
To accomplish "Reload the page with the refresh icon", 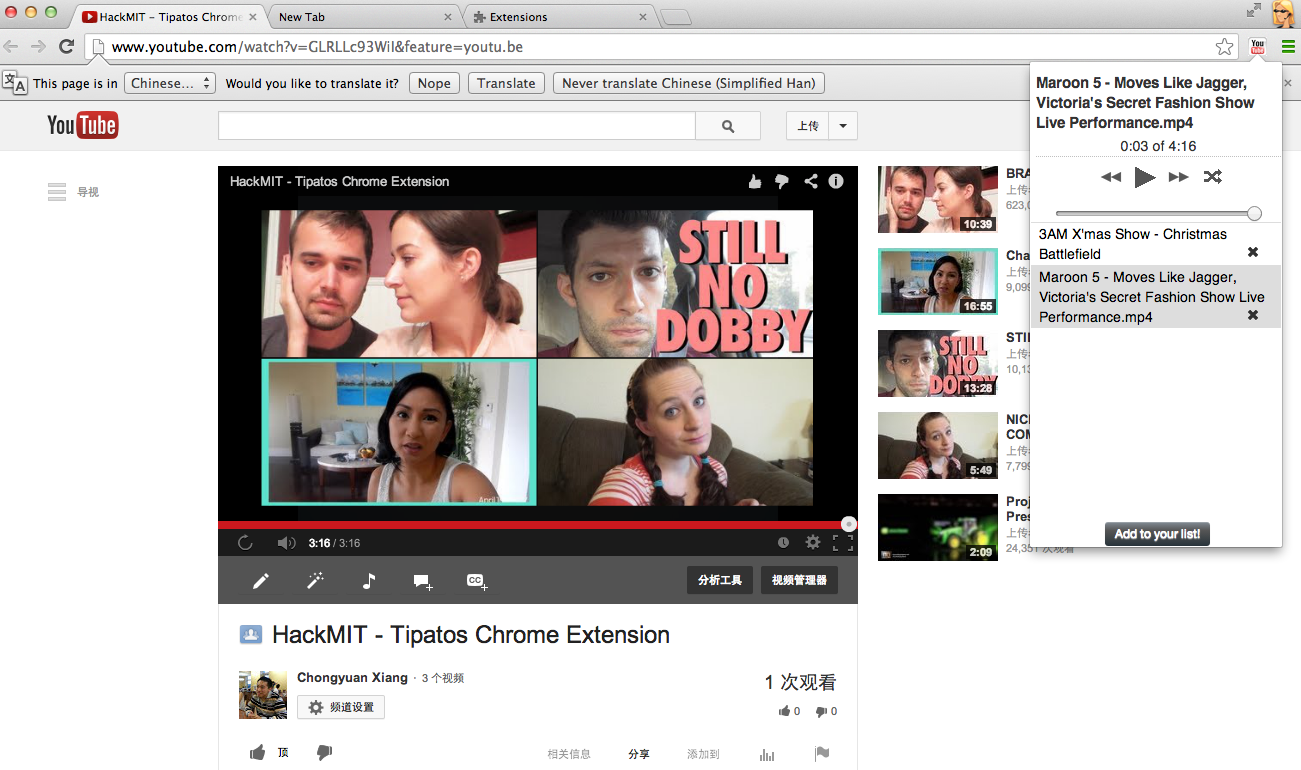I will (67, 46).
